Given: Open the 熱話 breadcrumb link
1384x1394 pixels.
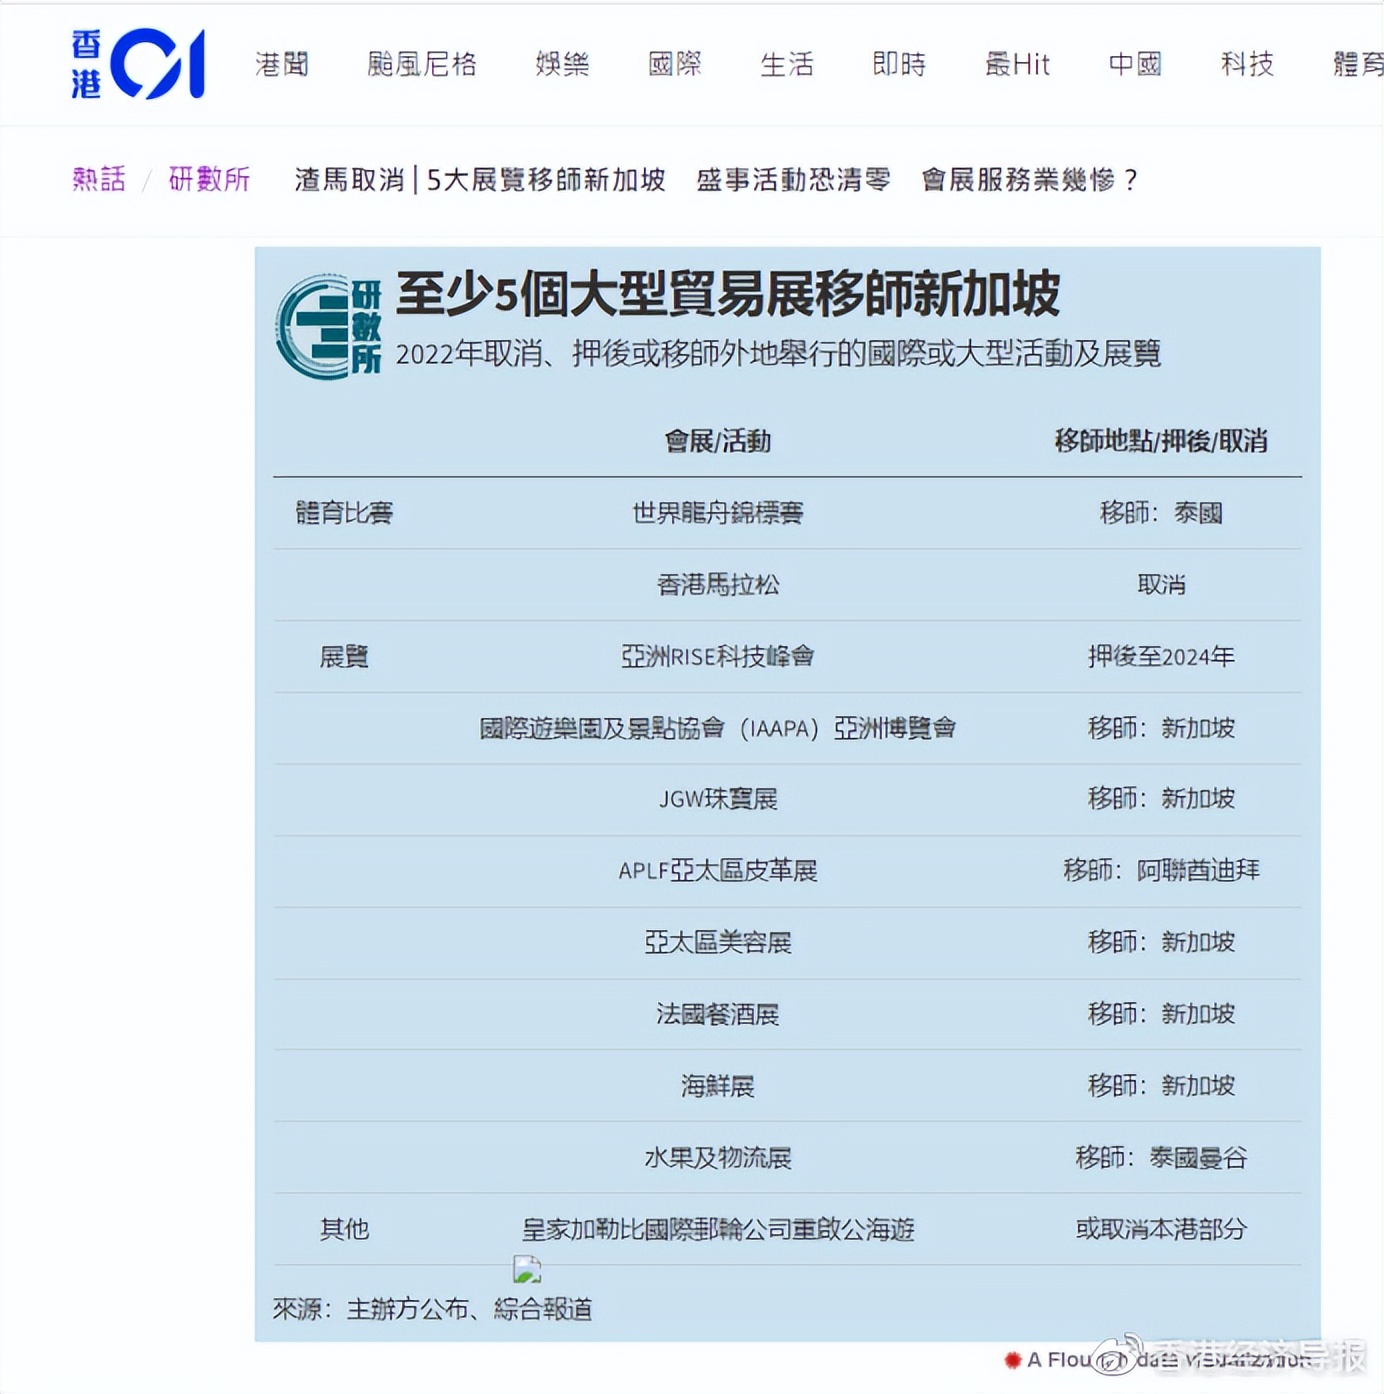Looking at the screenshot, I should click(98, 178).
